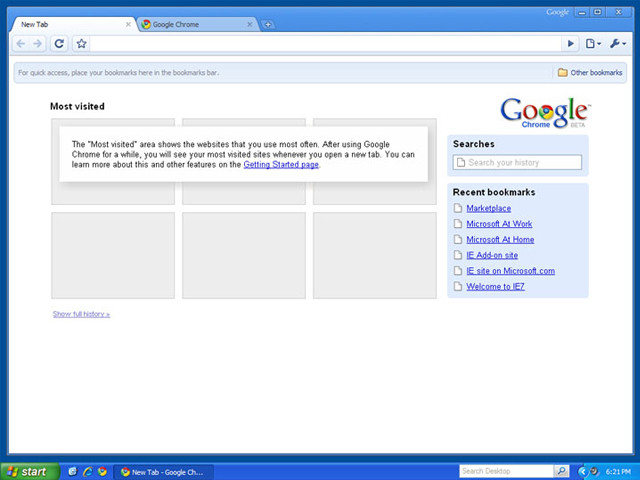Click the Go play-arrow button

(571, 43)
